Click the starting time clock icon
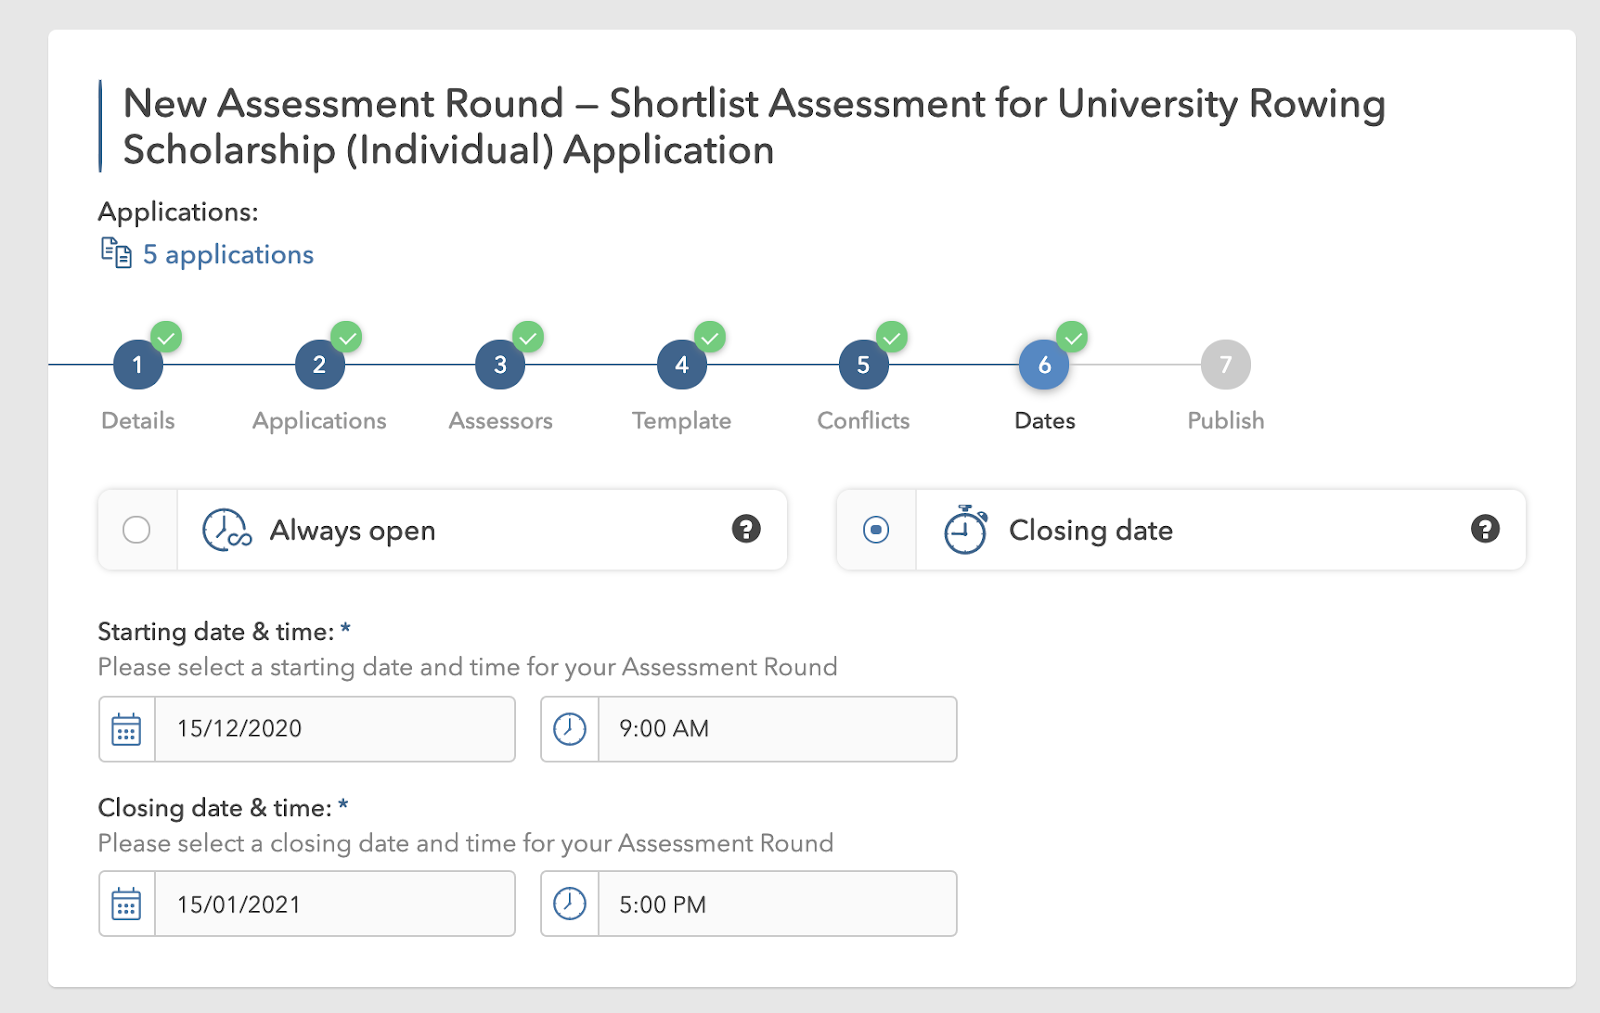1600x1013 pixels. (570, 729)
